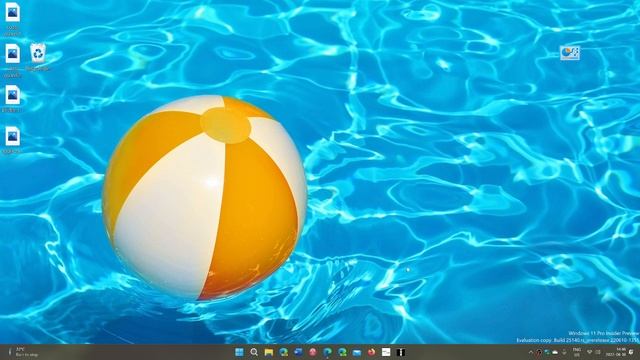This screenshot has width=640, height=360.
Task: Launch the red Firefox-style taskbar icon
Action: click(371, 352)
